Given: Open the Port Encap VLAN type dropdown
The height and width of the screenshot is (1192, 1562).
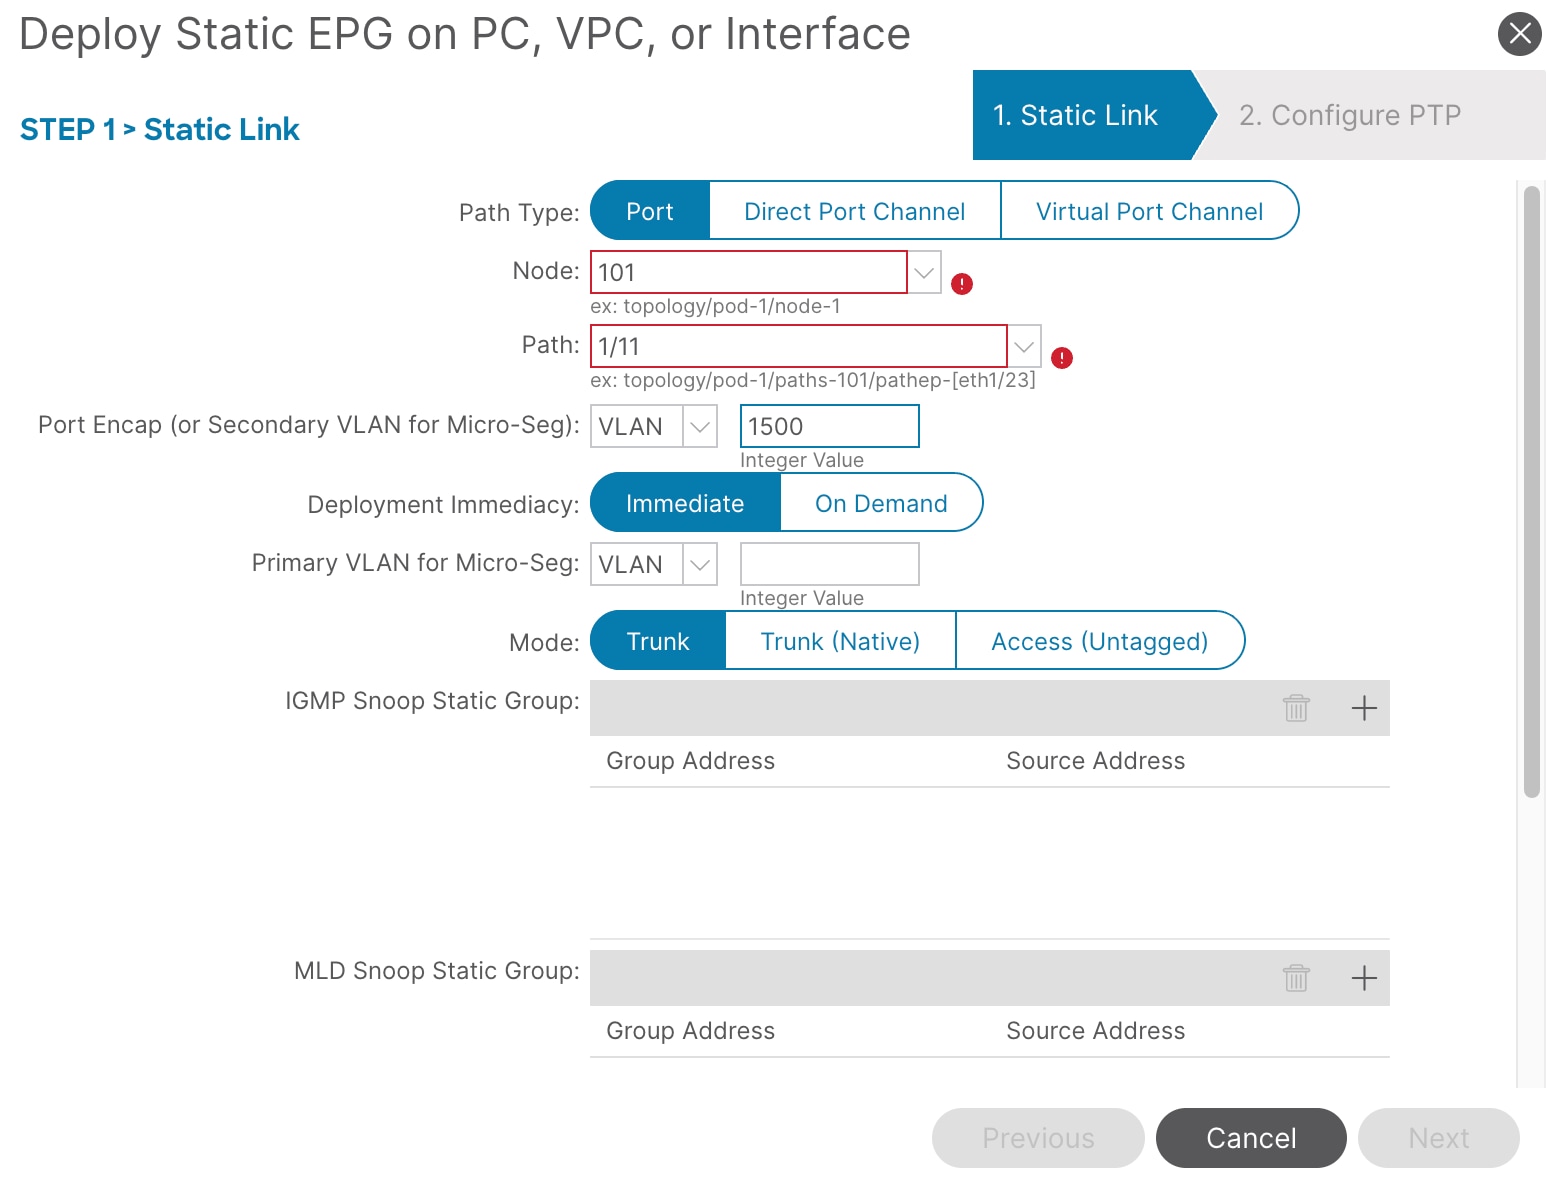Looking at the screenshot, I should pyautogui.click(x=700, y=426).
